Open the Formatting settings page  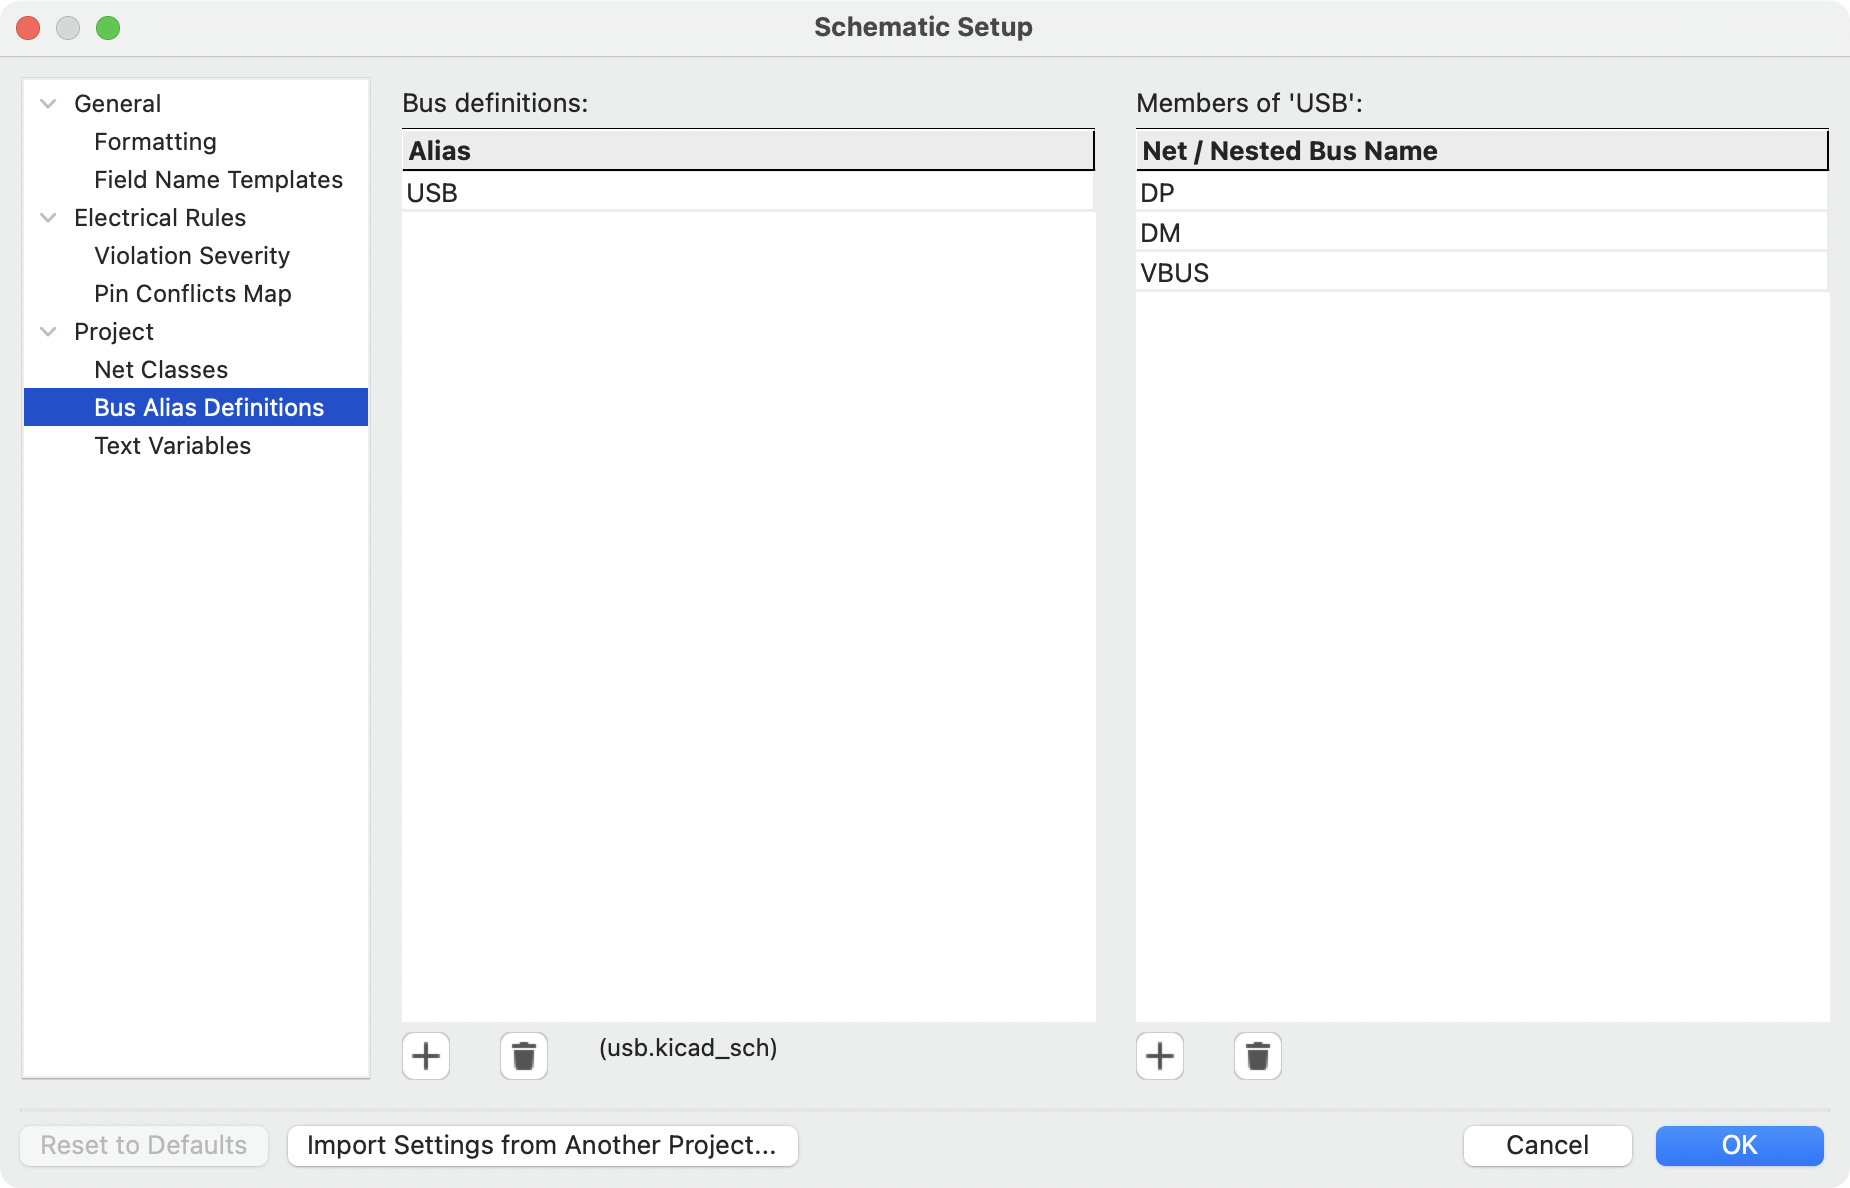tap(155, 141)
